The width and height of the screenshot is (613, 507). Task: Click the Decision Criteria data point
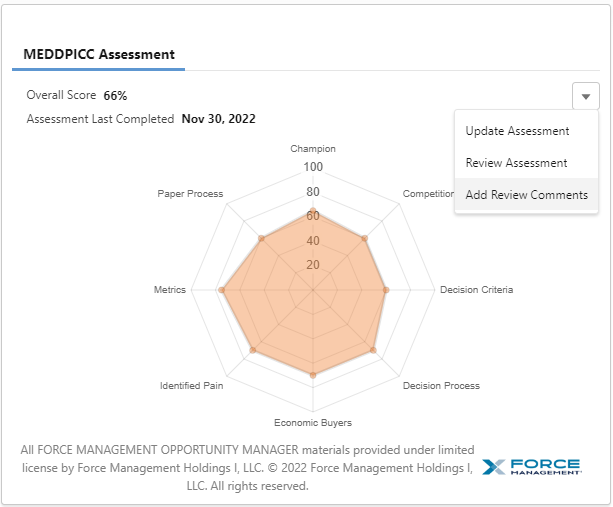click(x=386, y=290)
